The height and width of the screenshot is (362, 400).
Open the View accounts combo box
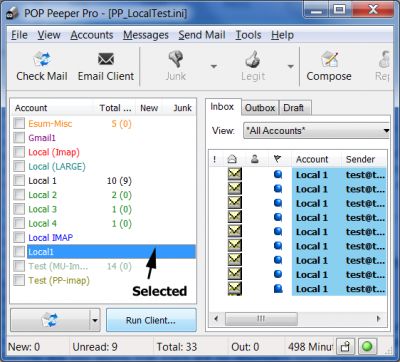point(317,131)
